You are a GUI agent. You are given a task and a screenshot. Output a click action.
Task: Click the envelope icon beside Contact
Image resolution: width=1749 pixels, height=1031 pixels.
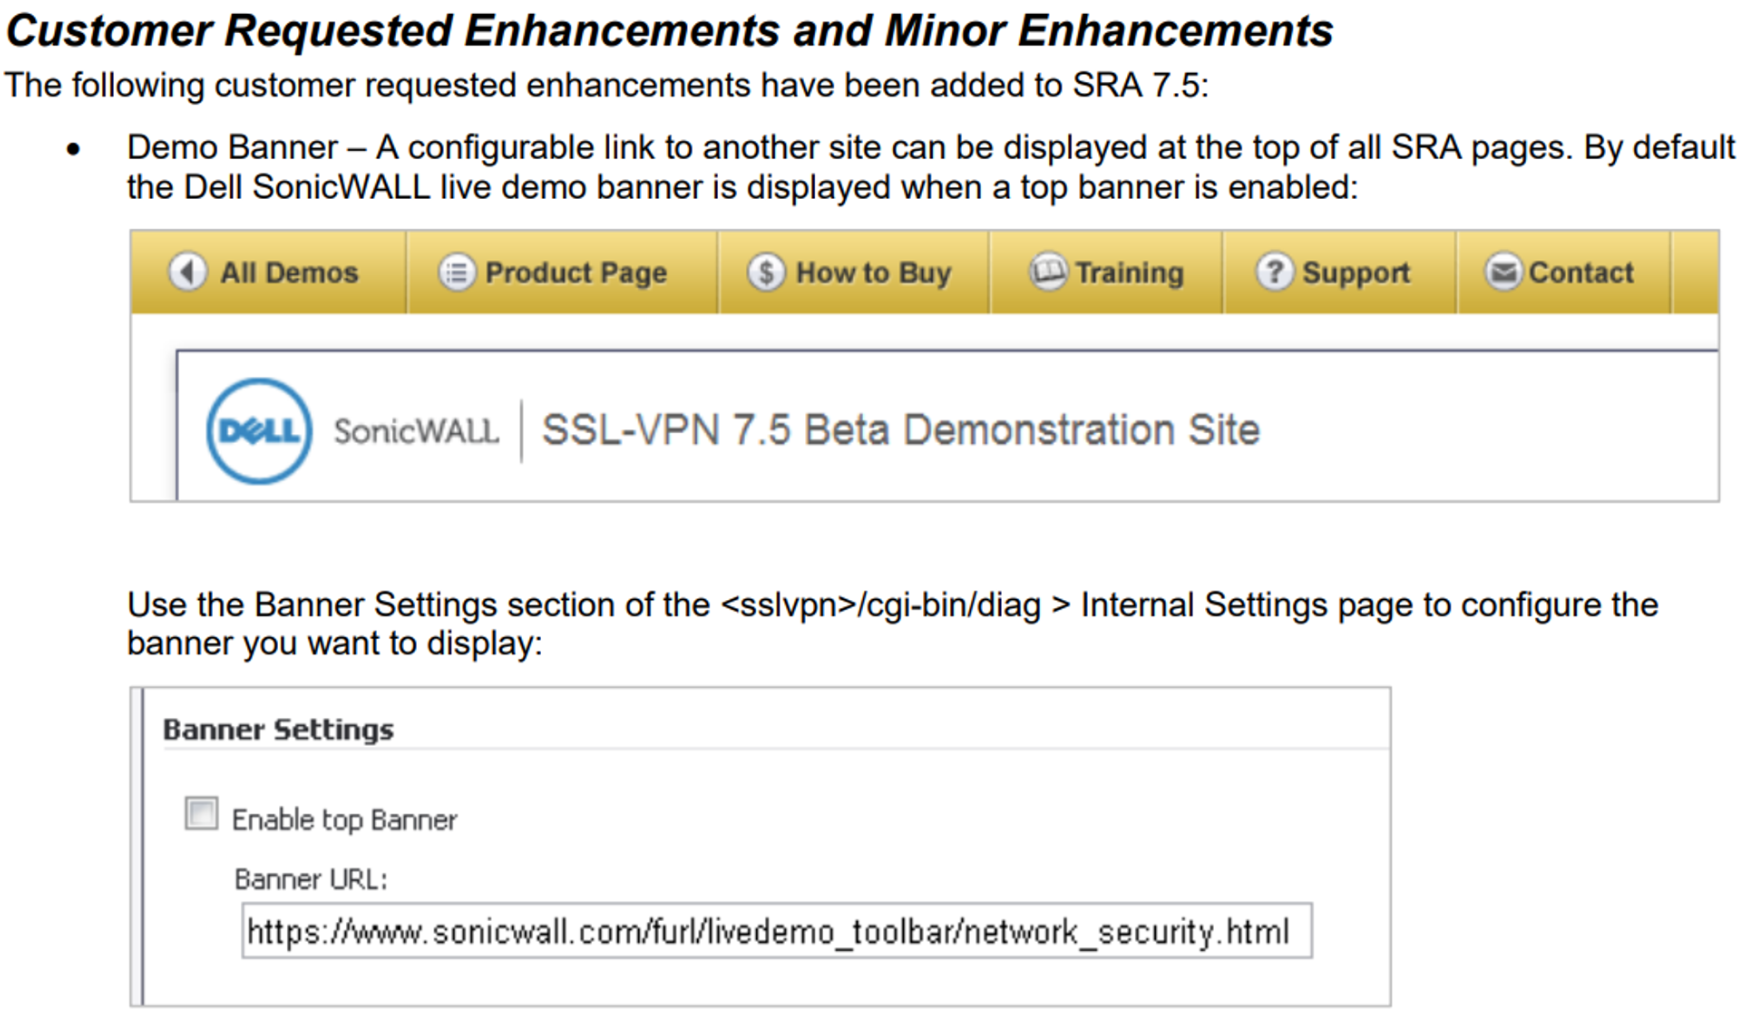(1502, 272)
